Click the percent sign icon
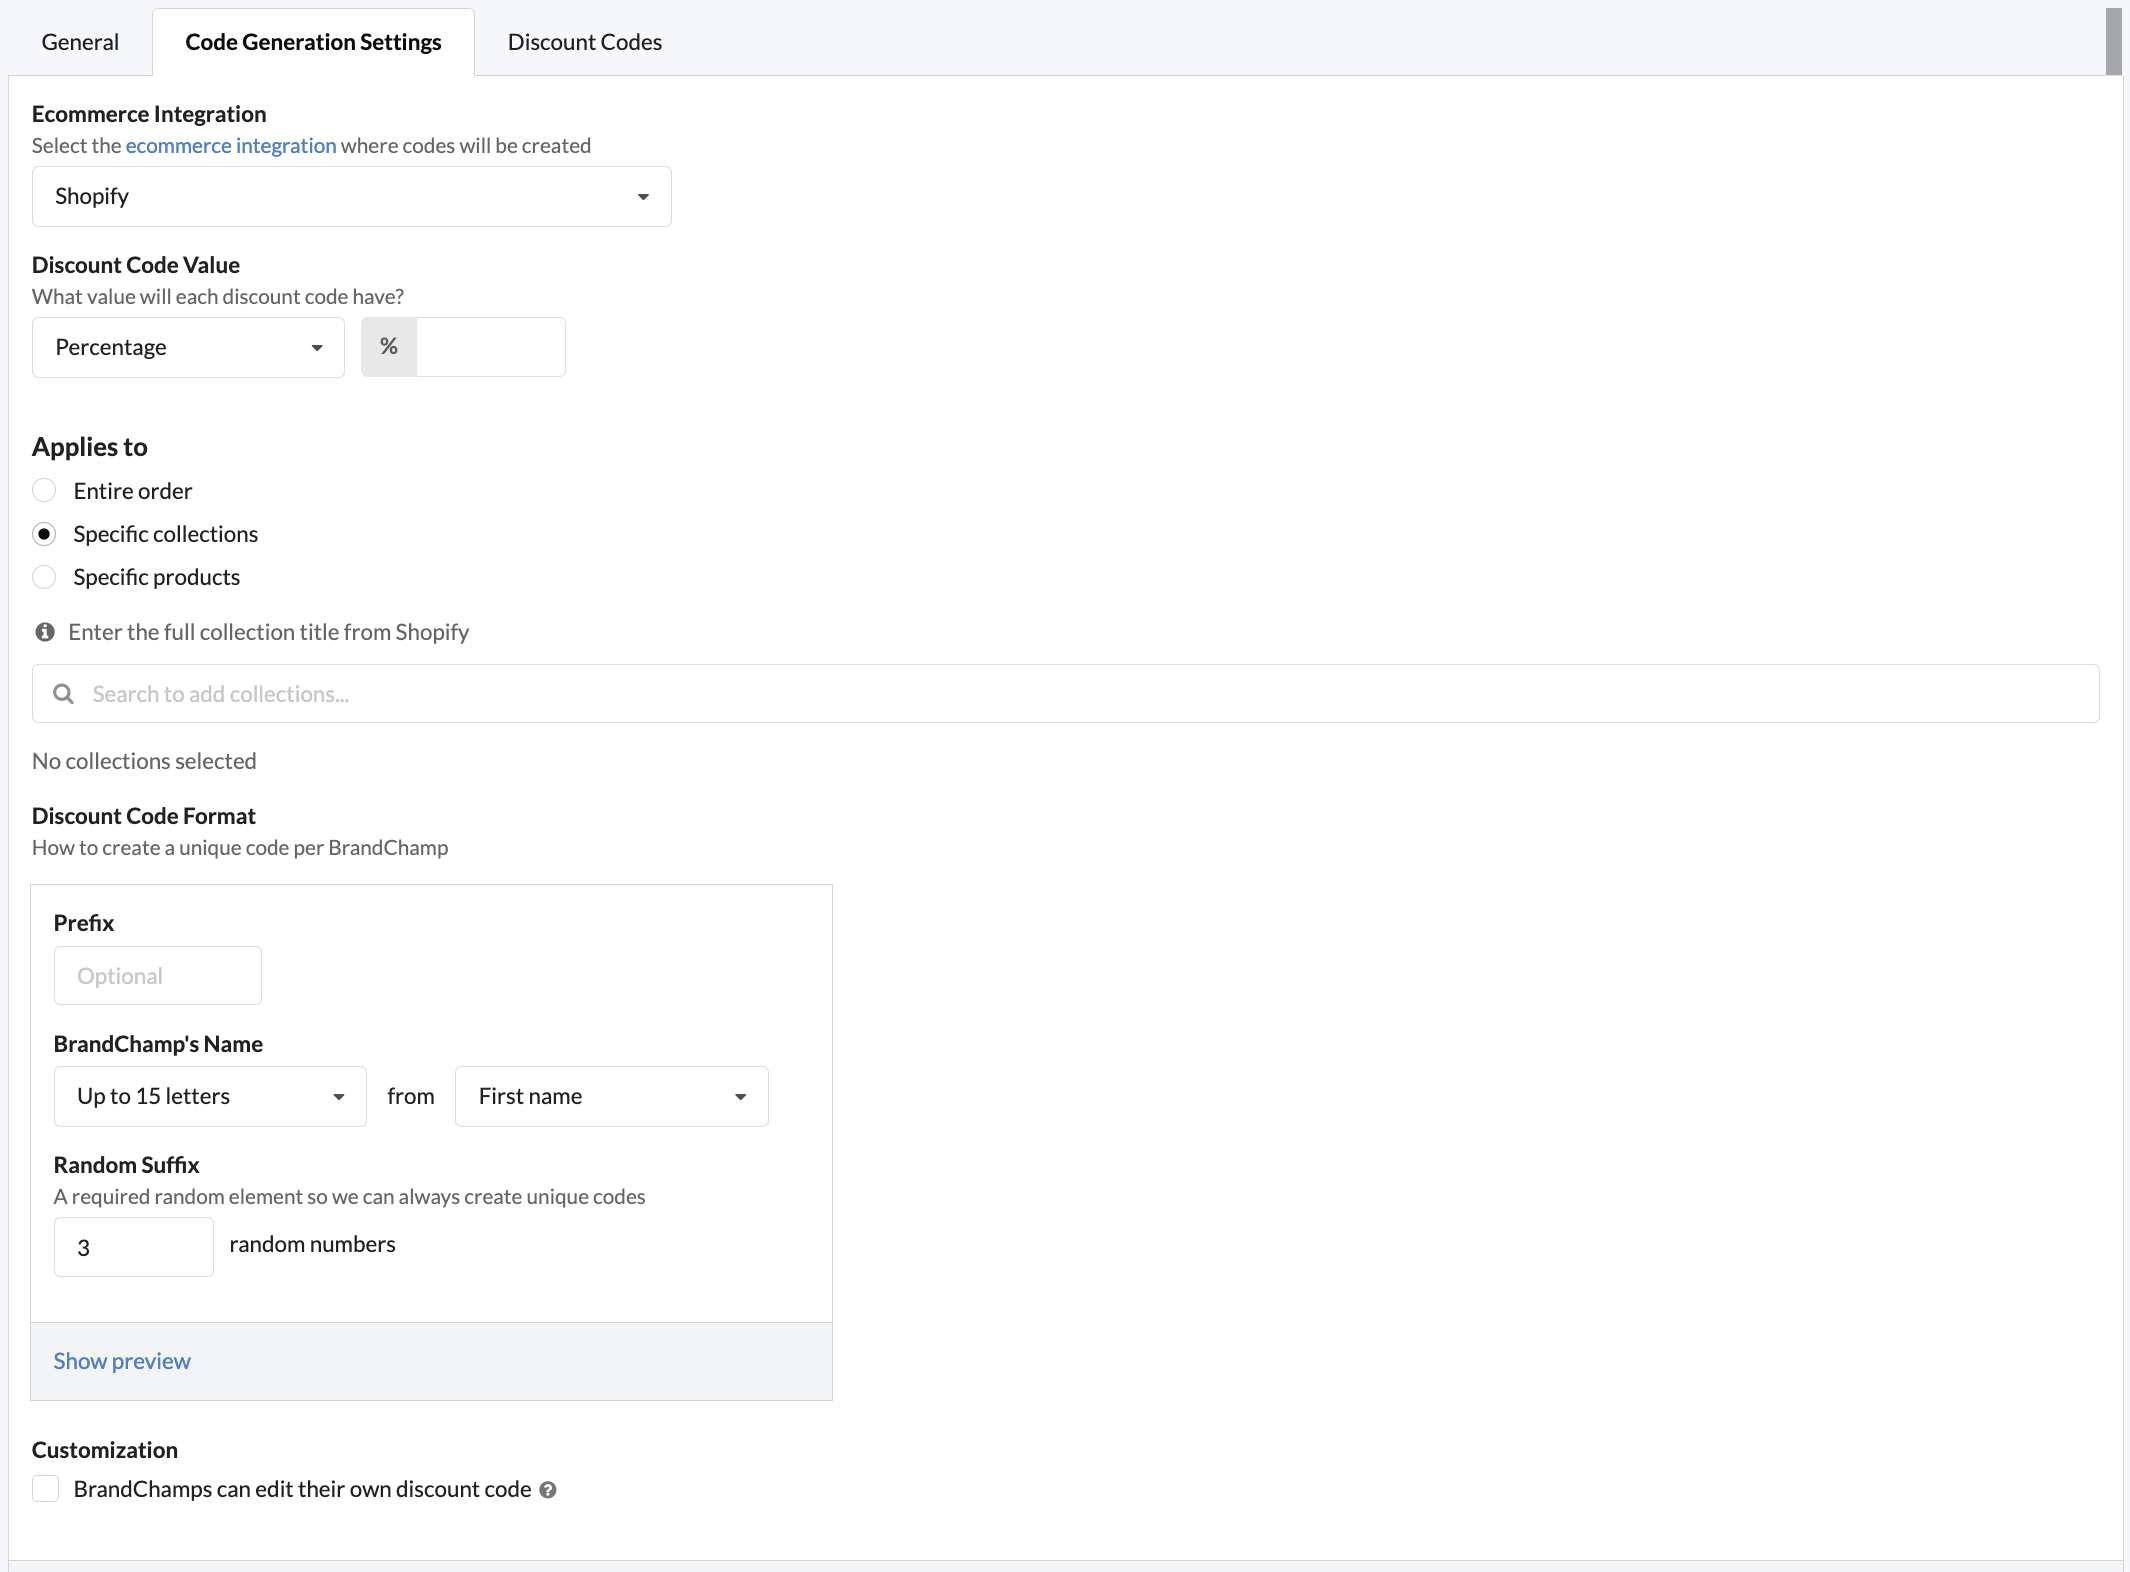This screenshot has width=2130, height=1572. pos(389,347)
